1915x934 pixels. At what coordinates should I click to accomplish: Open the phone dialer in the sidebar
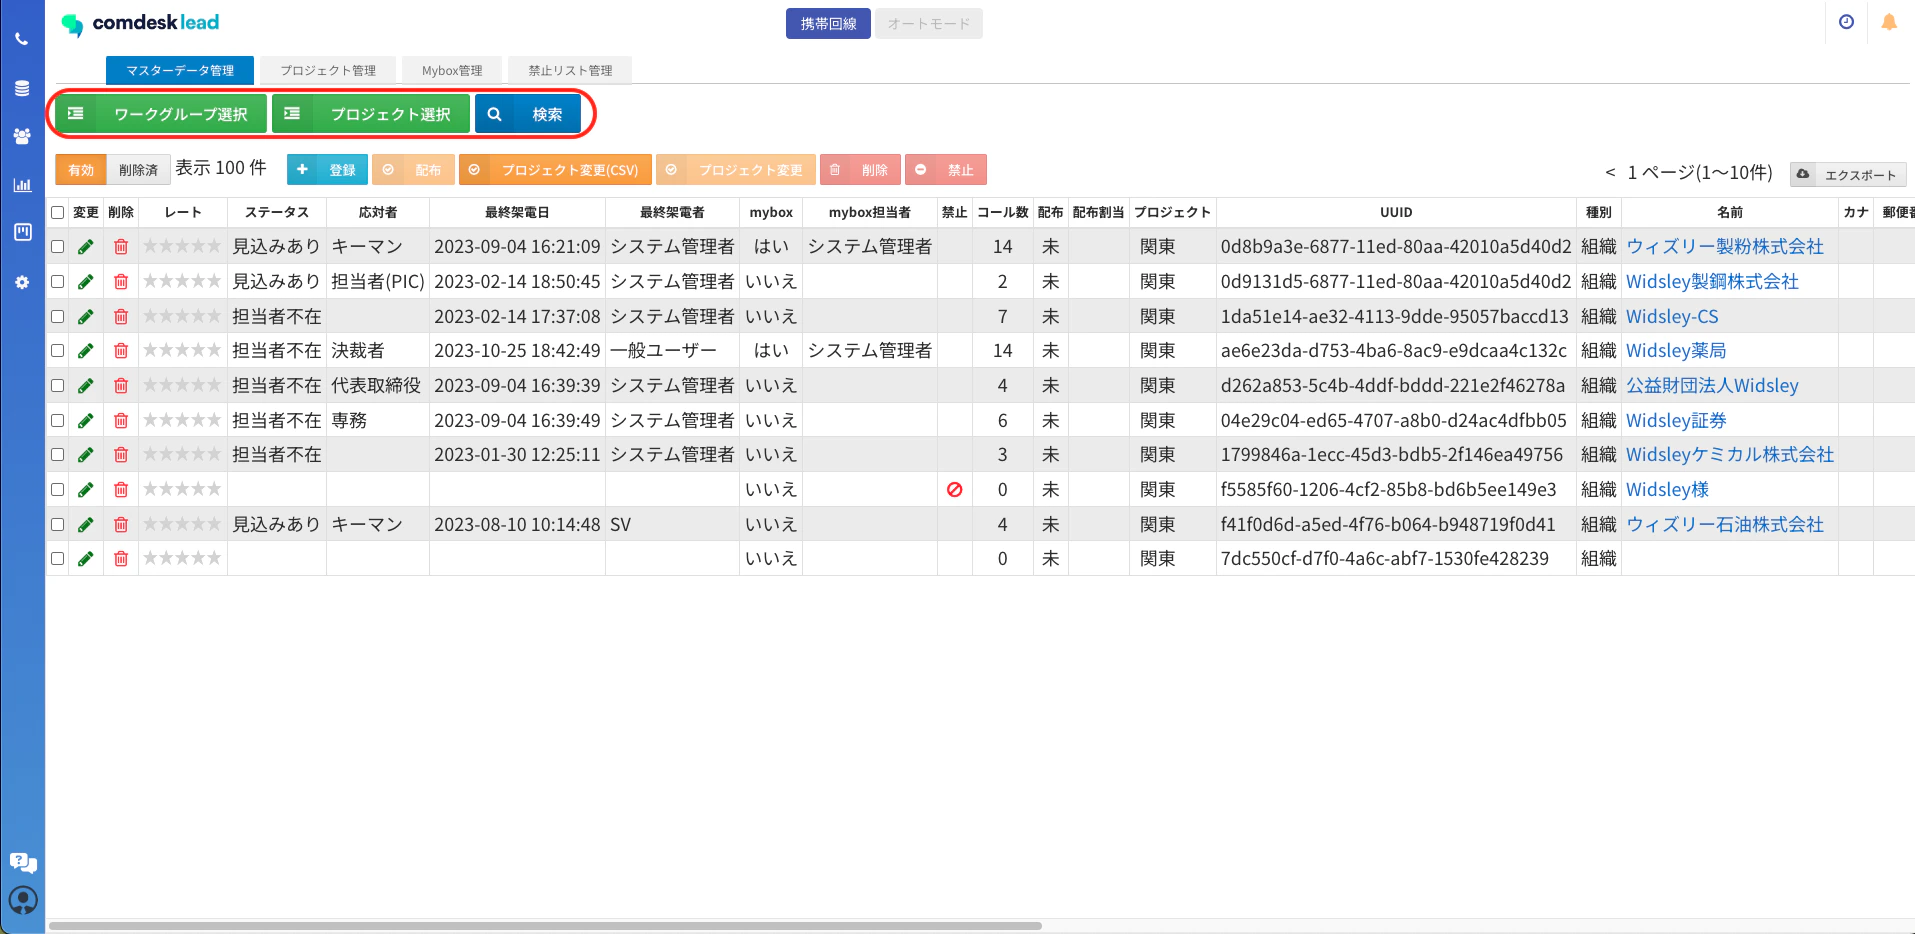[22, 39]
